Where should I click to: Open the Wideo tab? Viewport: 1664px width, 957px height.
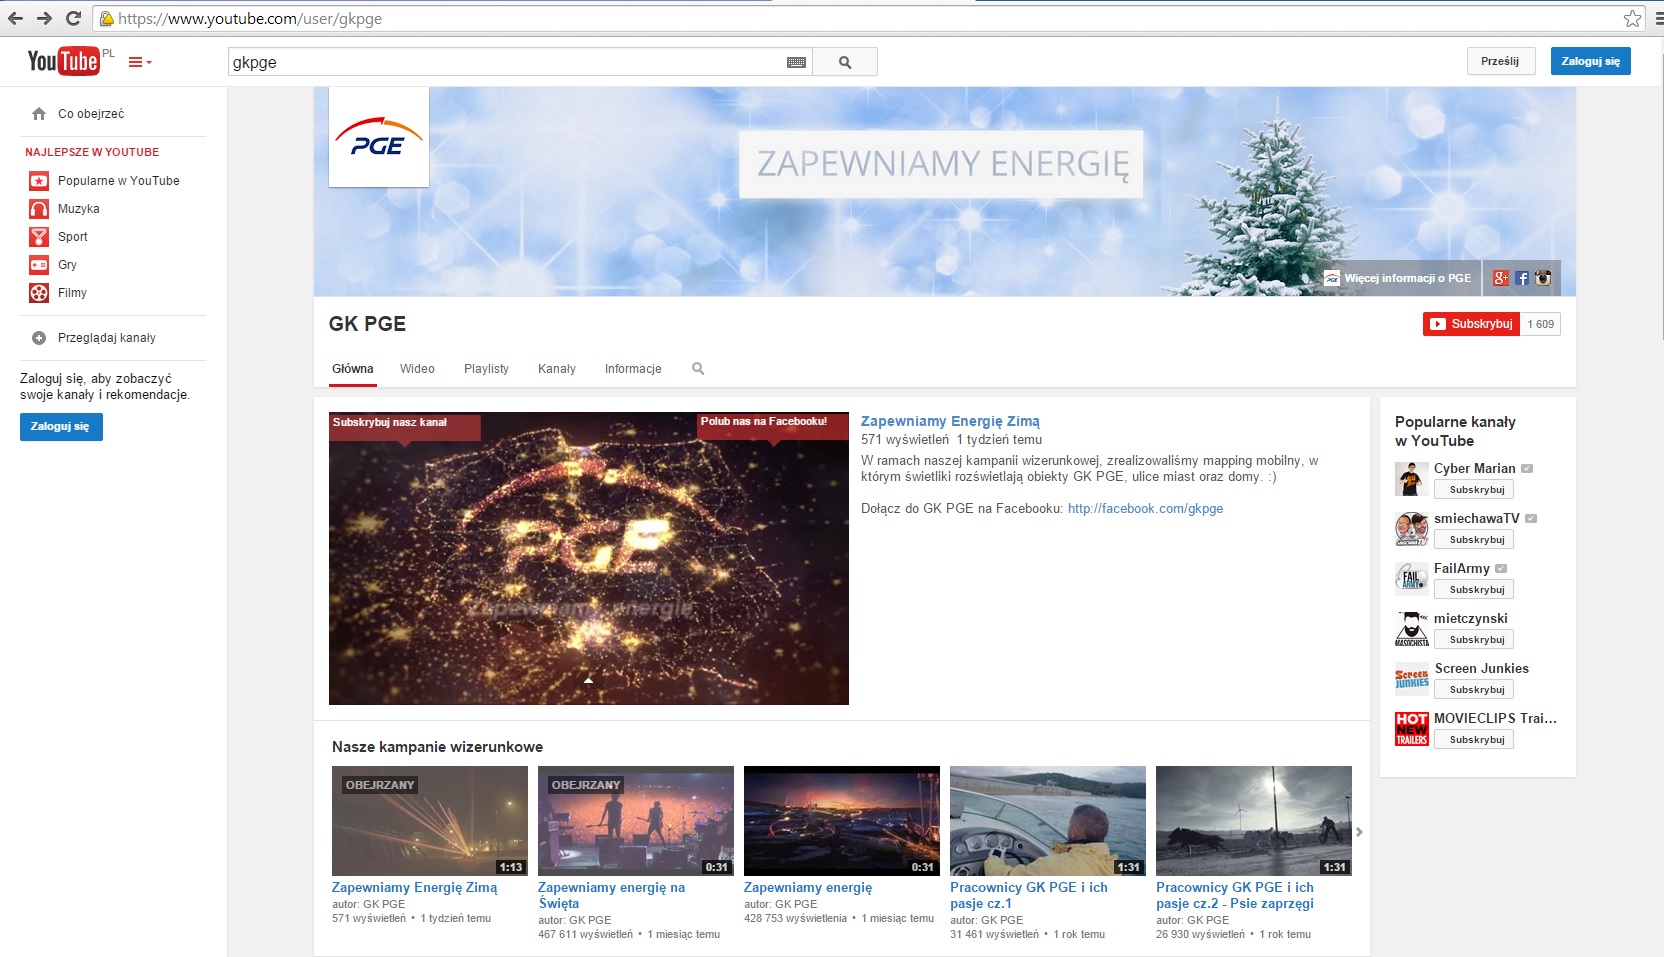[417, 369]
